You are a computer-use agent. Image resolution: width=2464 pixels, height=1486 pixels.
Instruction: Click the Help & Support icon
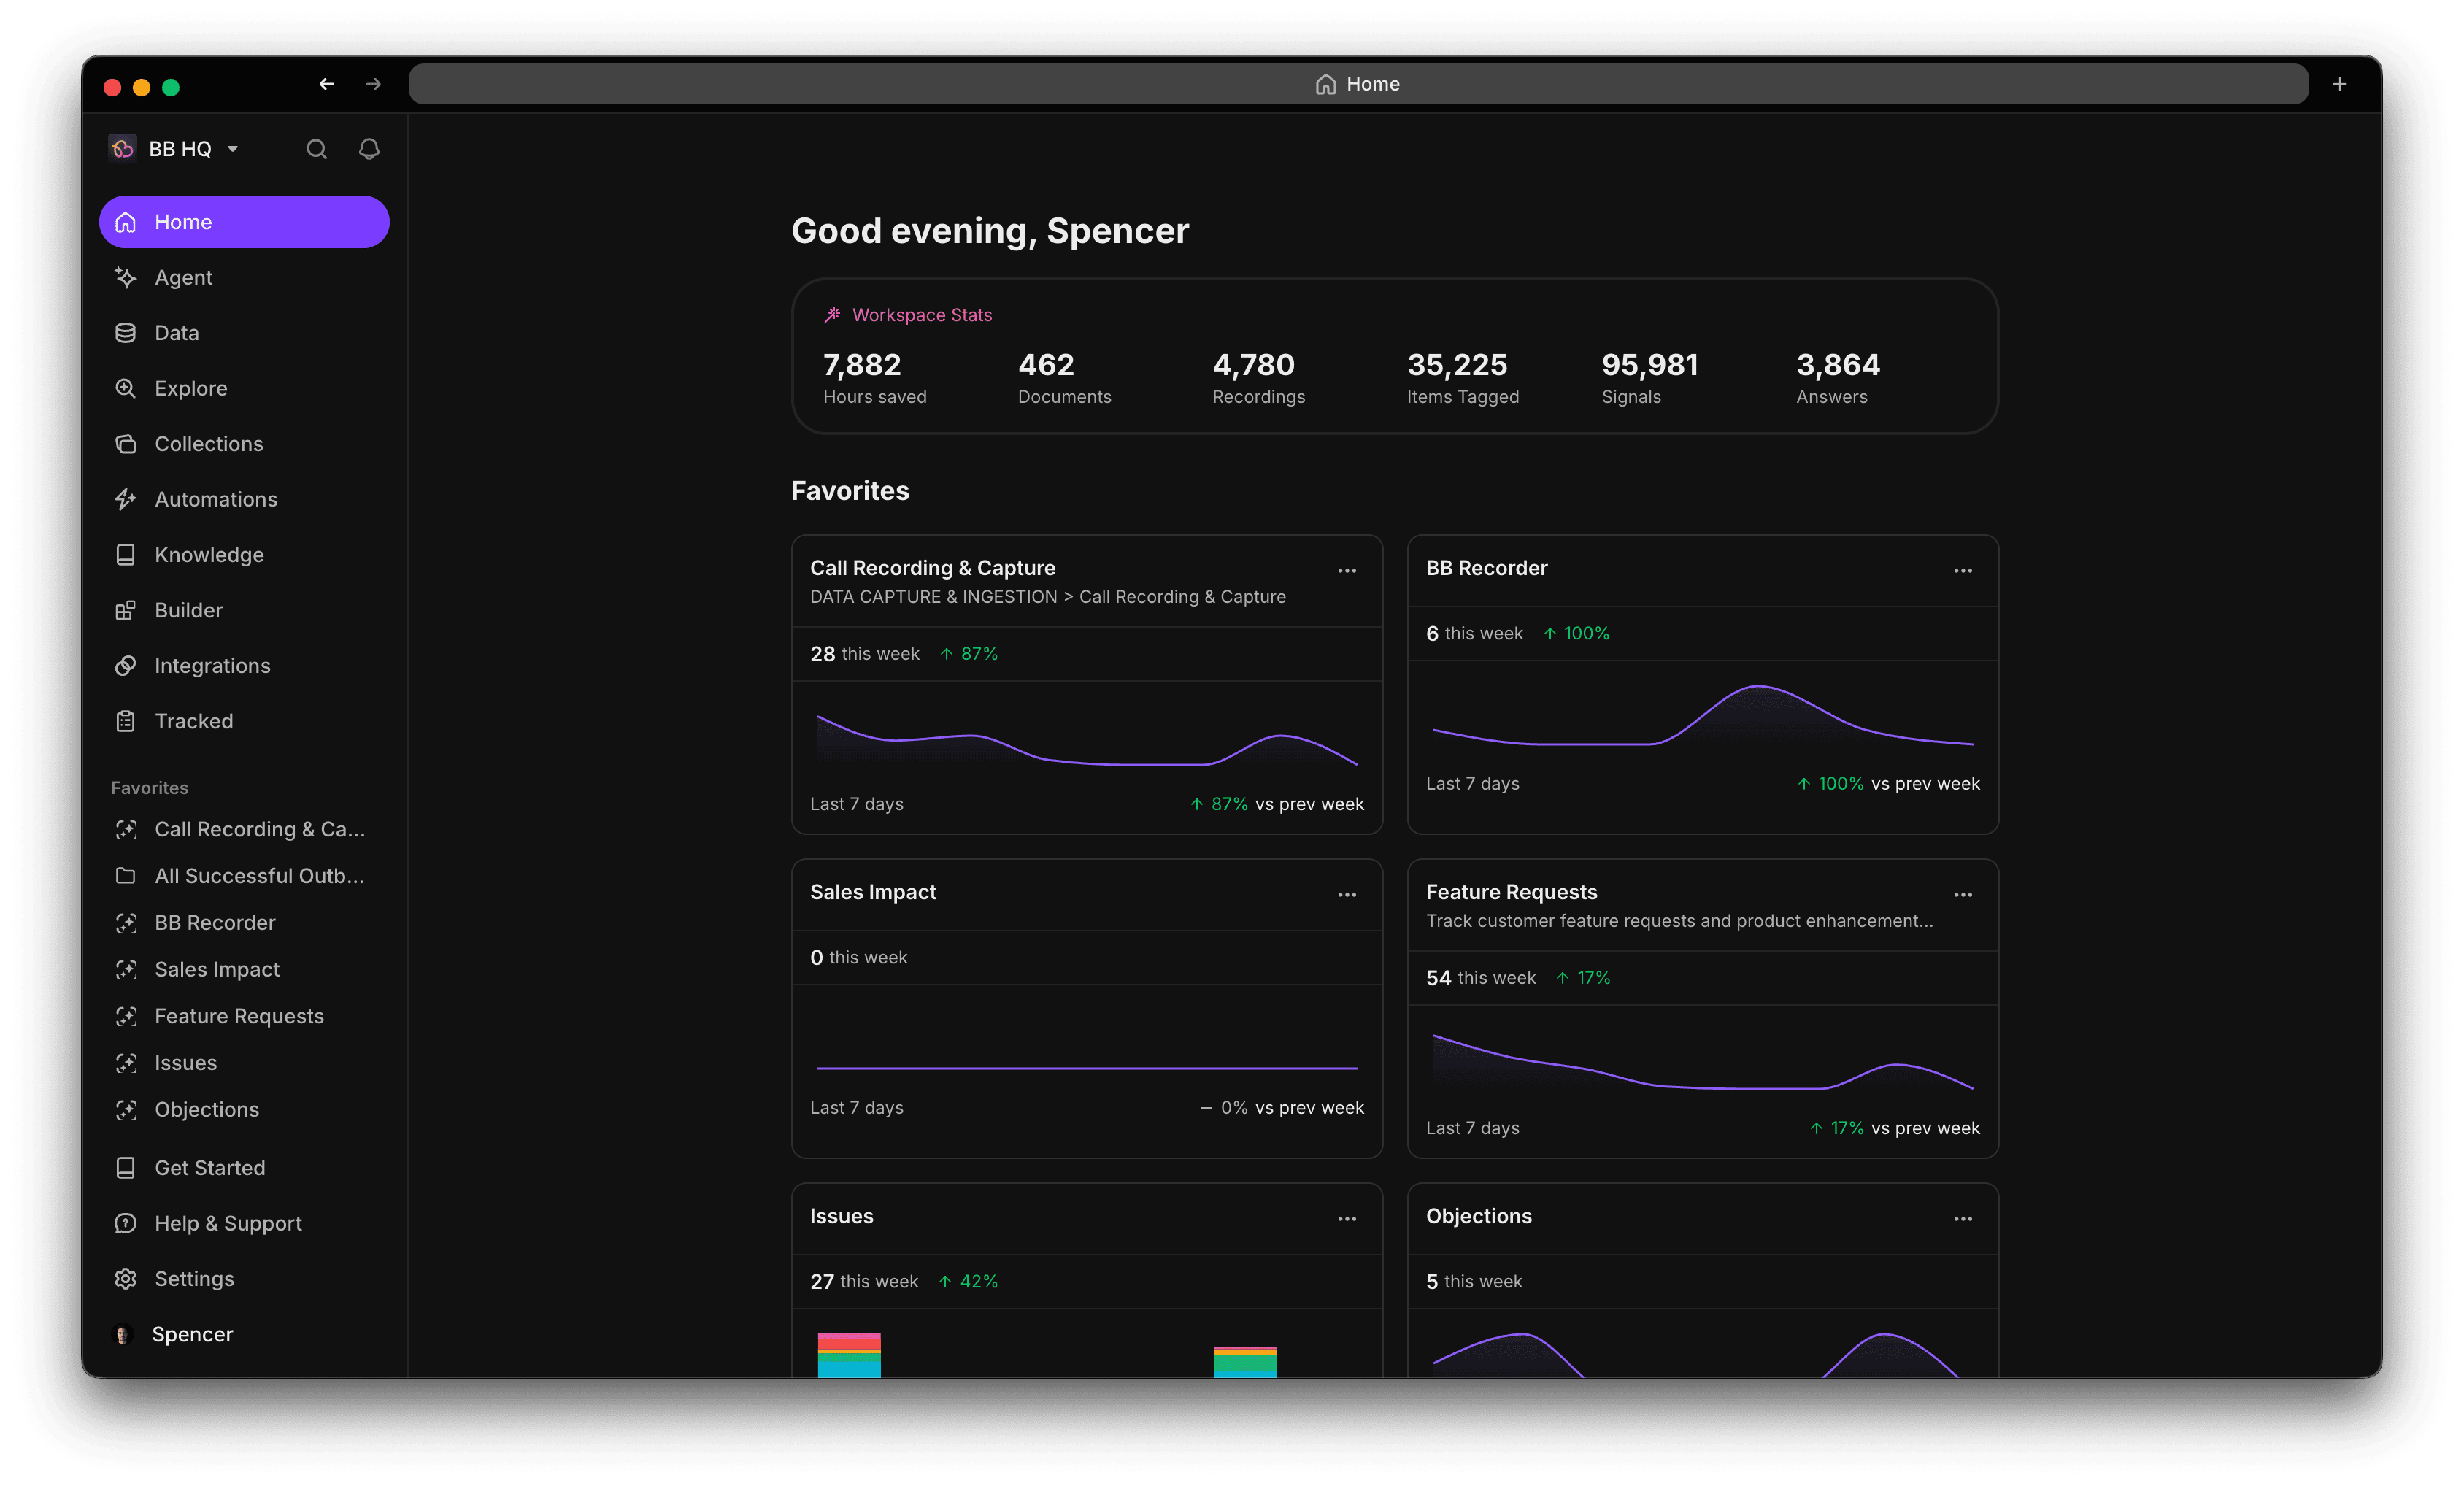125,1223
